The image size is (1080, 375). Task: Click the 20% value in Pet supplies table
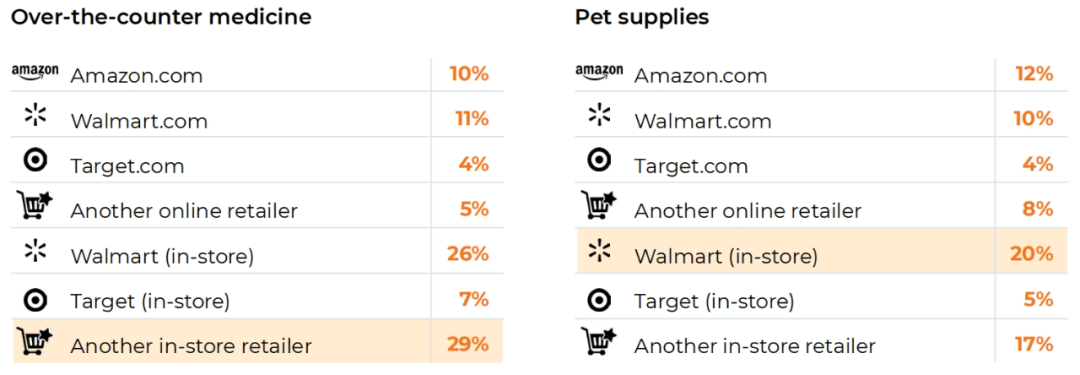point(1032,254)
